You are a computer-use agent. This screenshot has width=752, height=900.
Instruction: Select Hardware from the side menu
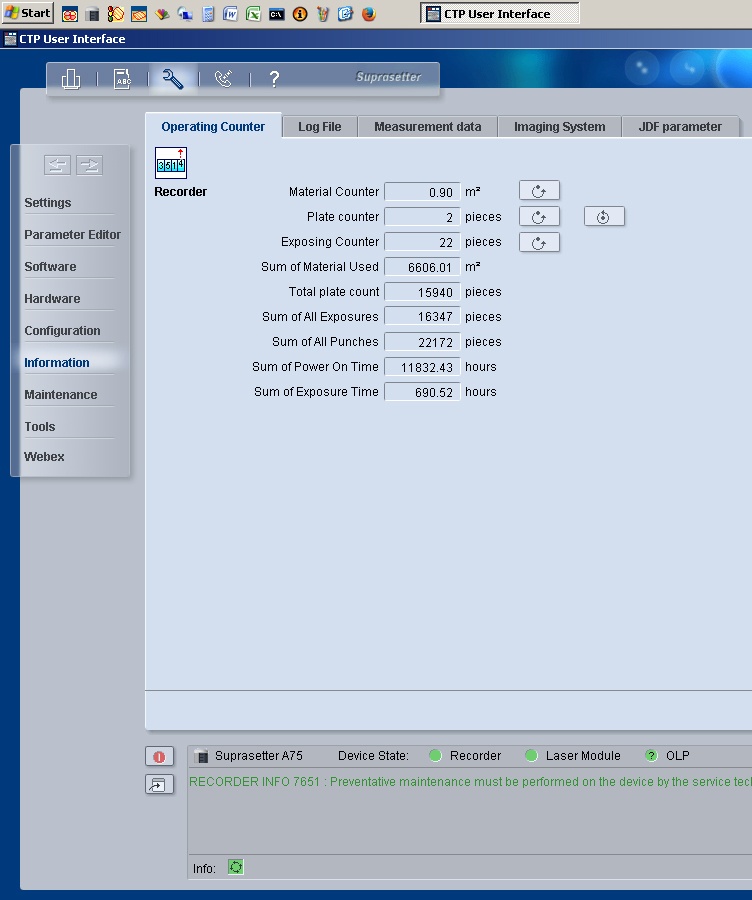coord(52,299)
